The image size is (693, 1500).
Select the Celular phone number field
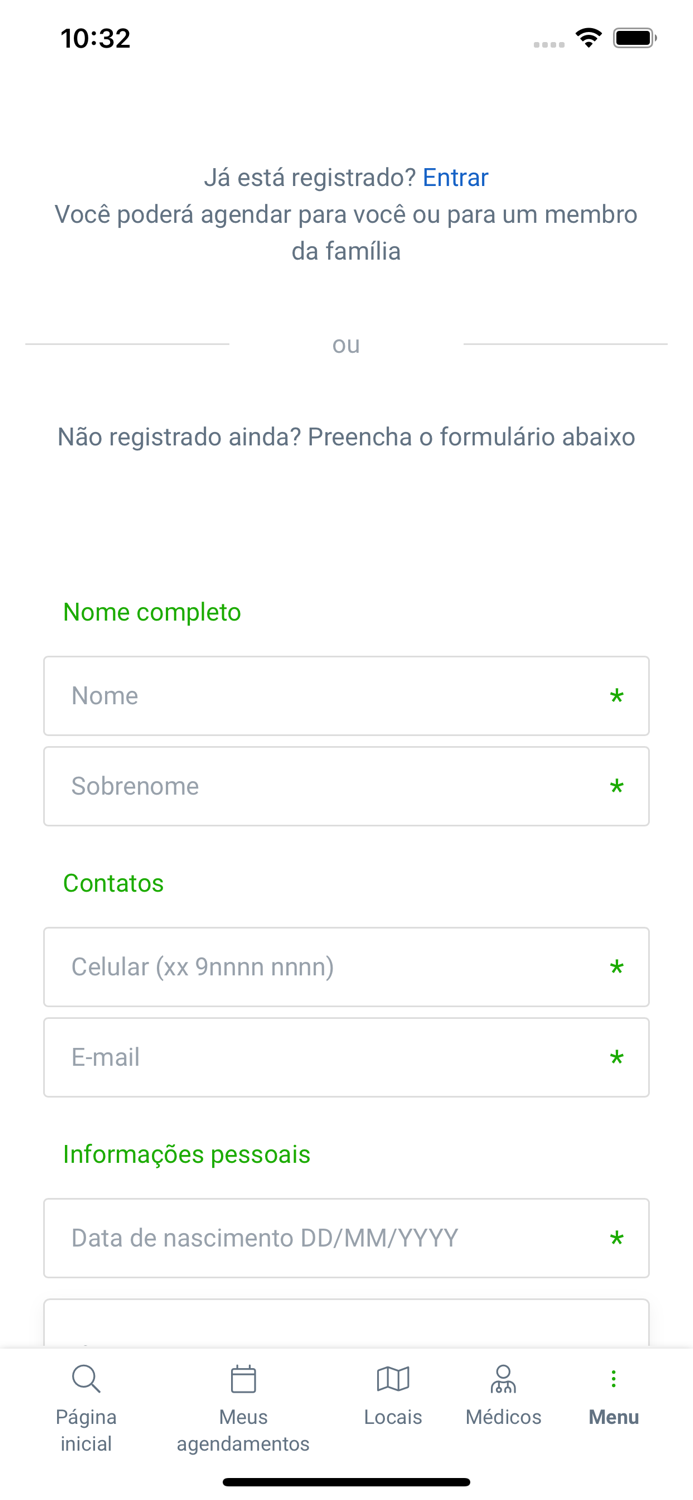coord(346,967)
